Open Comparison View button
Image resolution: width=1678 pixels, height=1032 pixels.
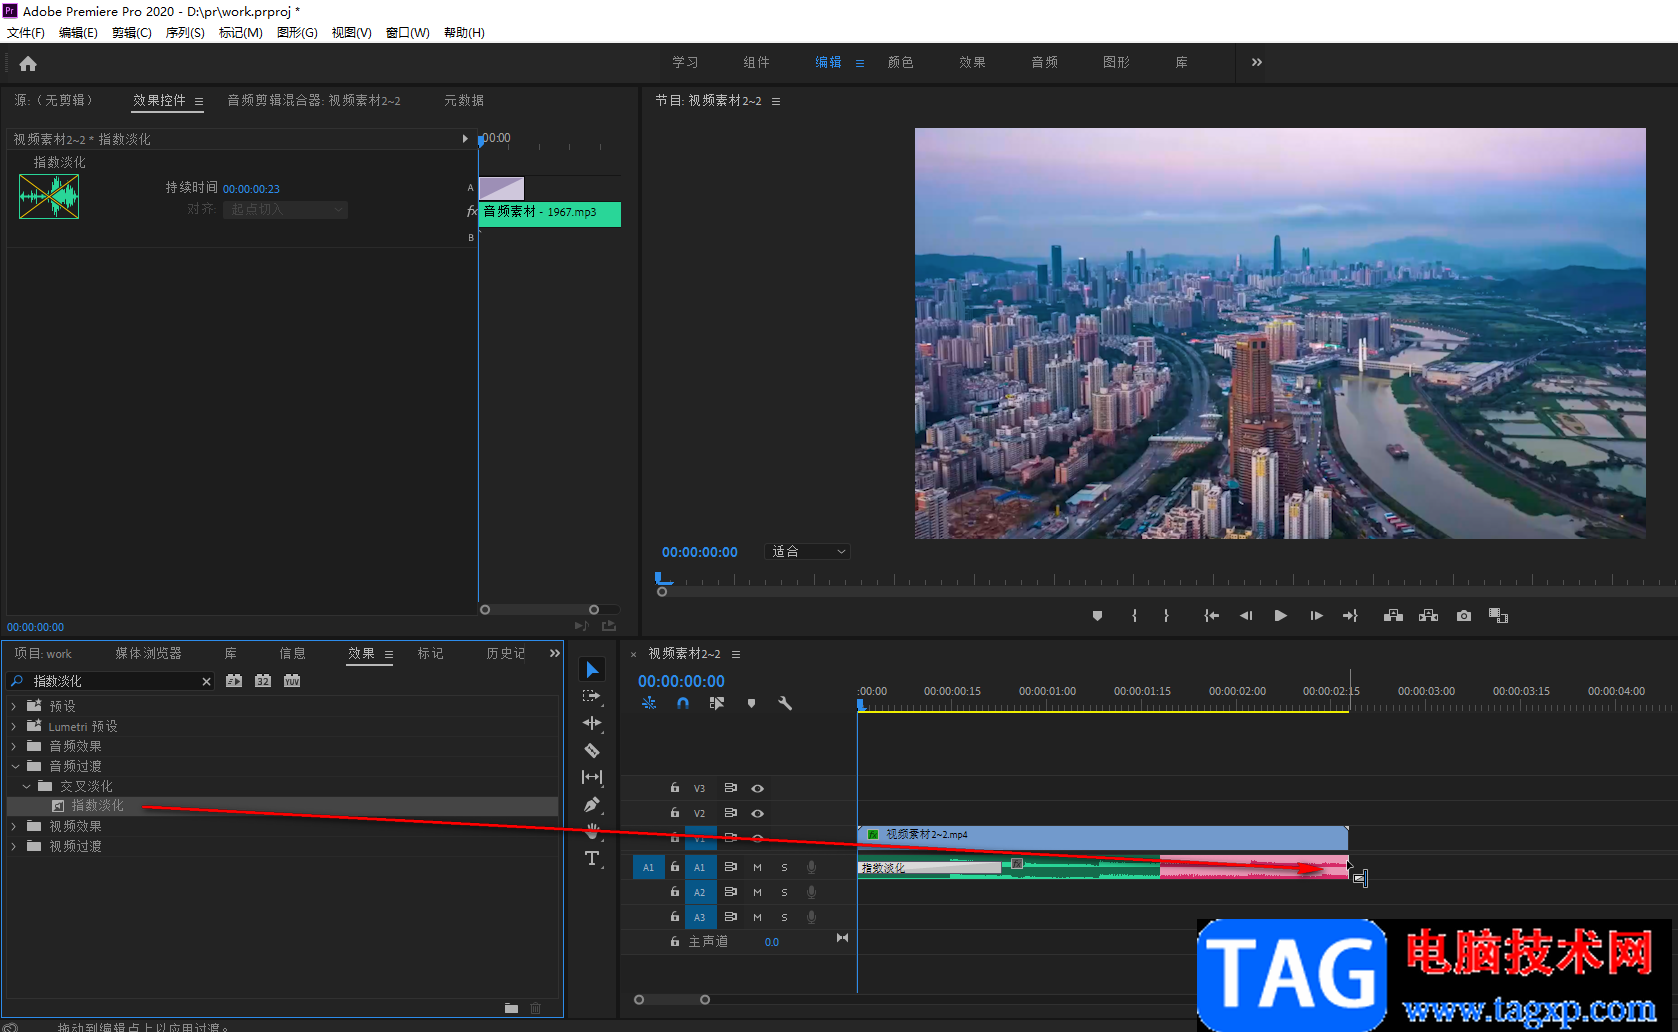1498,616
